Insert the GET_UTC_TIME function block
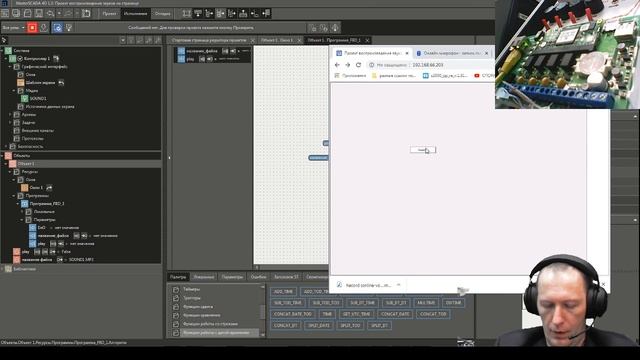The width and height of the screenshot is (640, 360). 356,314
